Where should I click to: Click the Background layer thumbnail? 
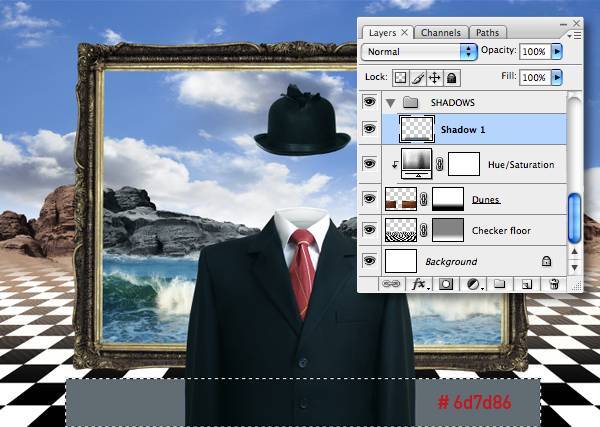click(401, 261)
